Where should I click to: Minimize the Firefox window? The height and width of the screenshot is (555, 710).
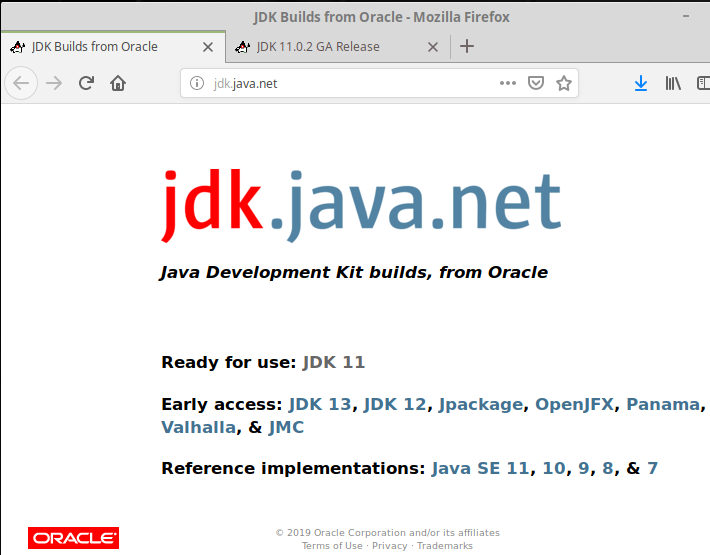(686, 16)
